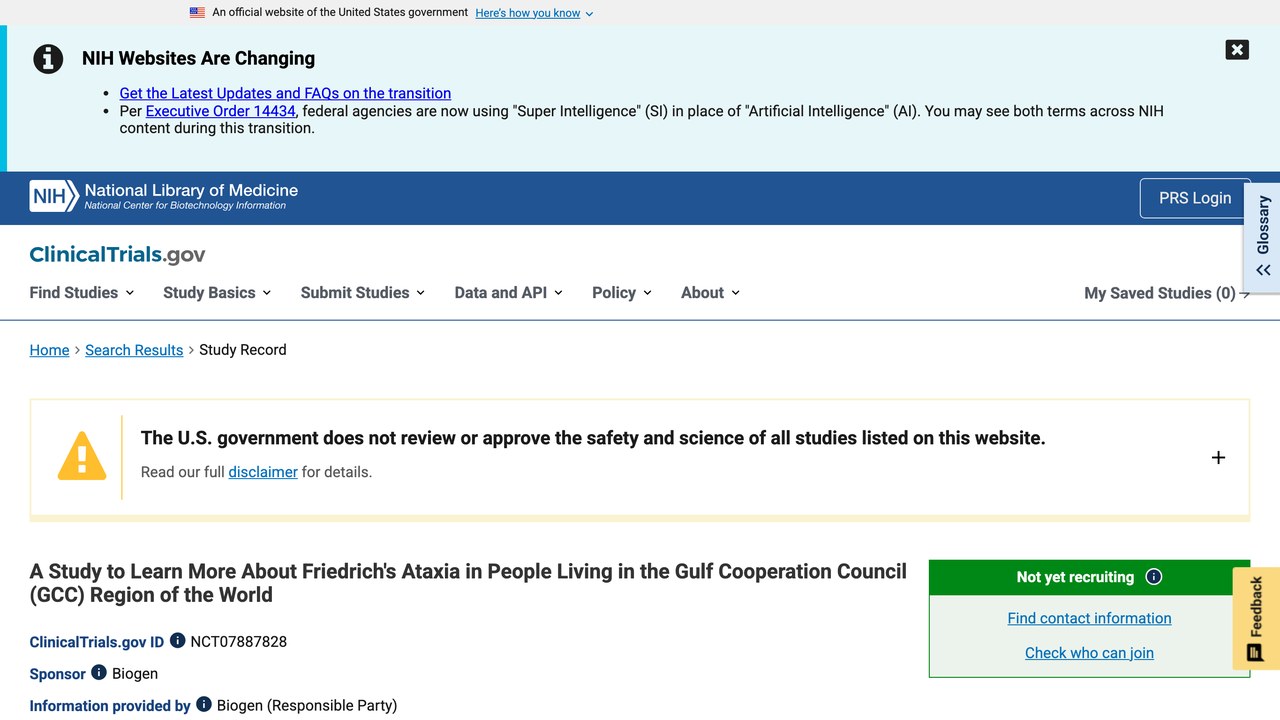Open the Data and API menu
The width and height of the screenshot is (1280, 720).
[508, 292]
